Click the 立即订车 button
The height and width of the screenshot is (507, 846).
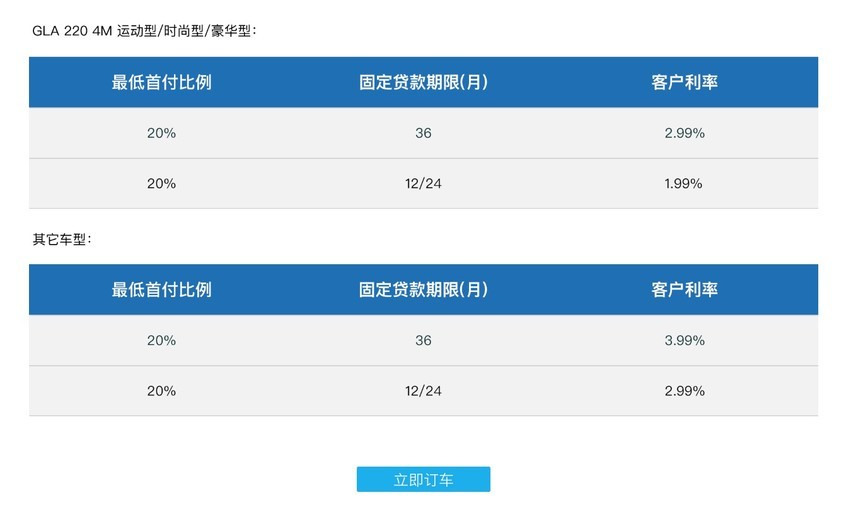(x=423, y=480)
